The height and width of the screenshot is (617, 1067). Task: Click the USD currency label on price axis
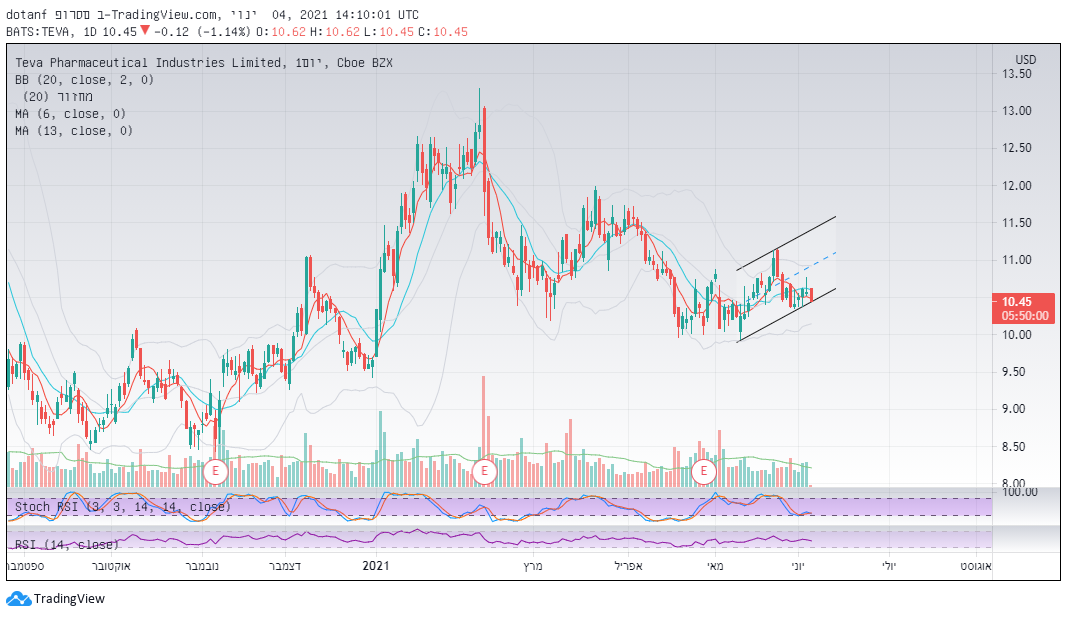[1025, 59]
